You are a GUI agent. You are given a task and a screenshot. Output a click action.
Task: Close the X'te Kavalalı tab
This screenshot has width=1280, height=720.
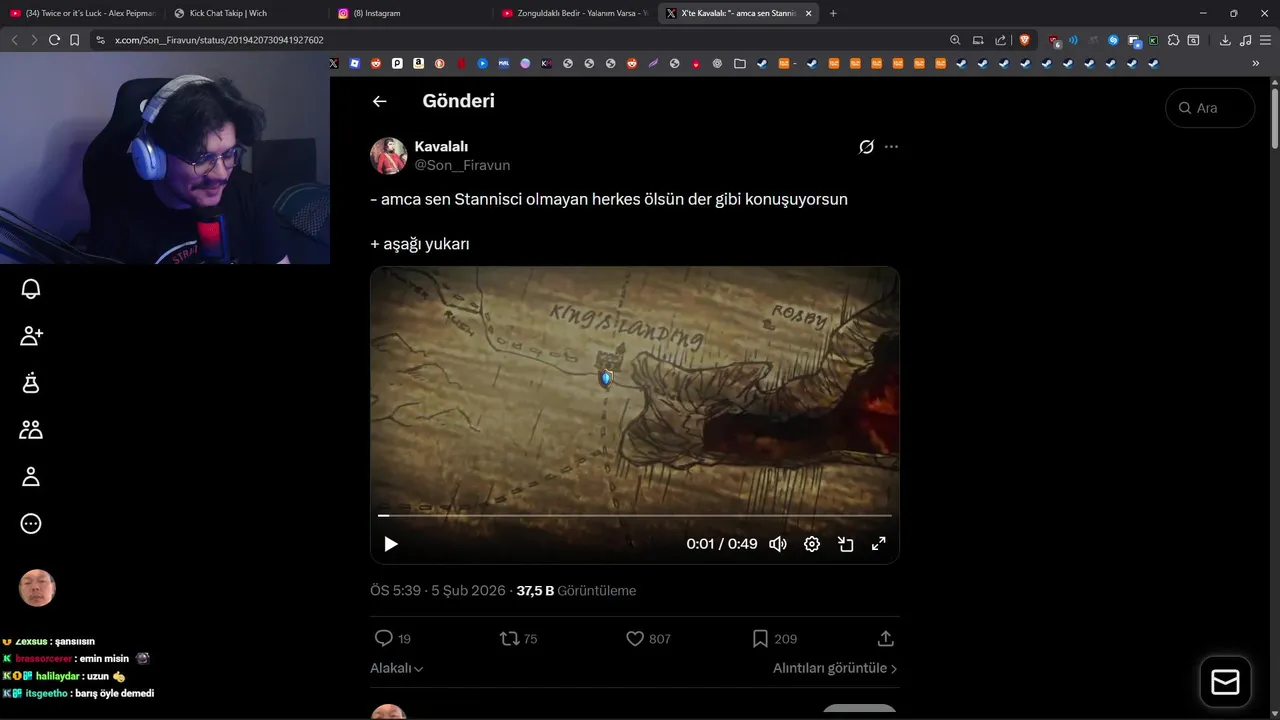point(808,13)
